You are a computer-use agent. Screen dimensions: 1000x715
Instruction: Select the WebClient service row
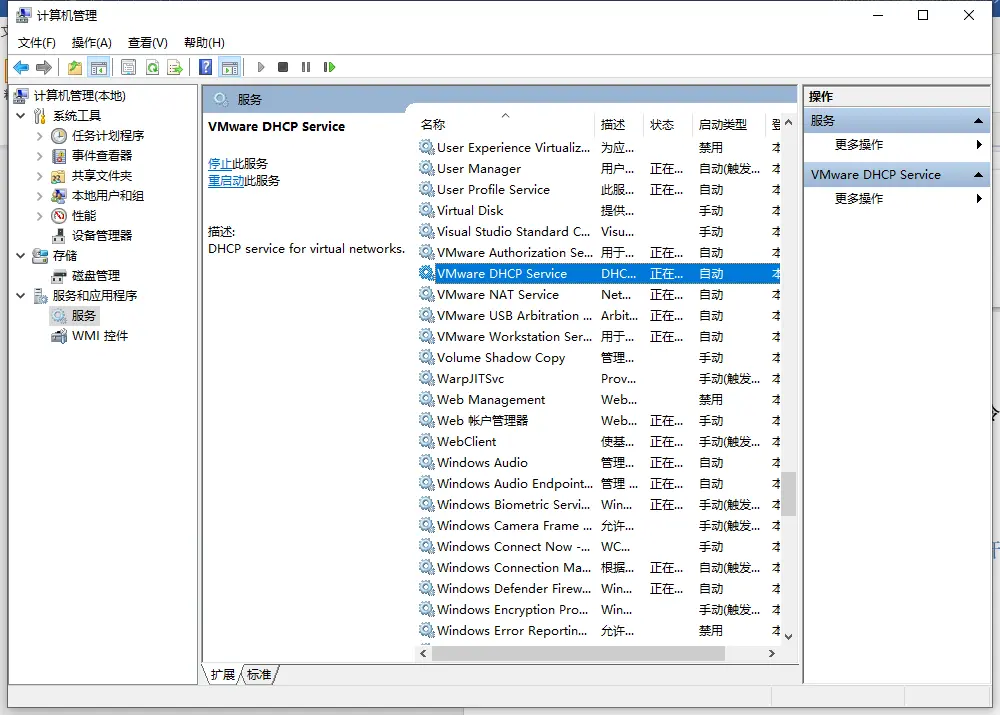pyautogui.click(x=598, y=441)
